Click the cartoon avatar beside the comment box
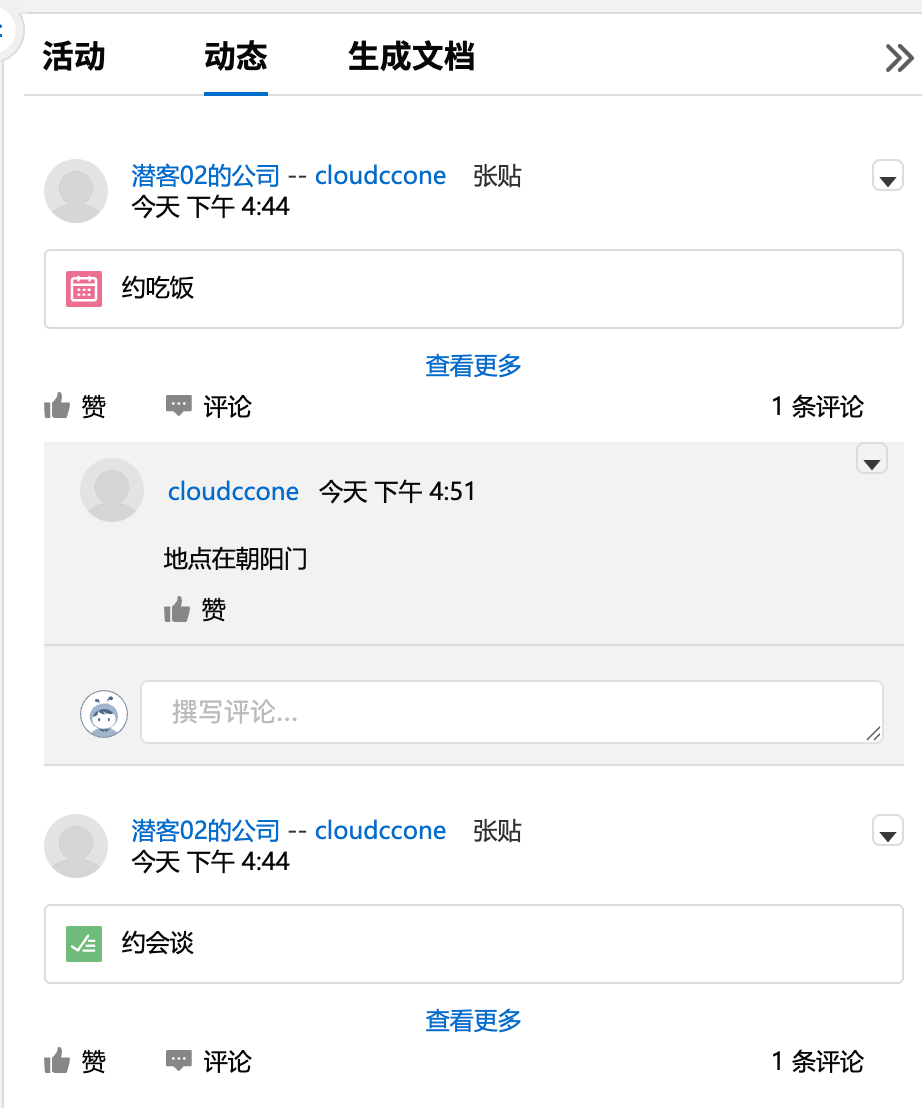The width and height of the screenshot is (922, 1108). tap(105, 713)
